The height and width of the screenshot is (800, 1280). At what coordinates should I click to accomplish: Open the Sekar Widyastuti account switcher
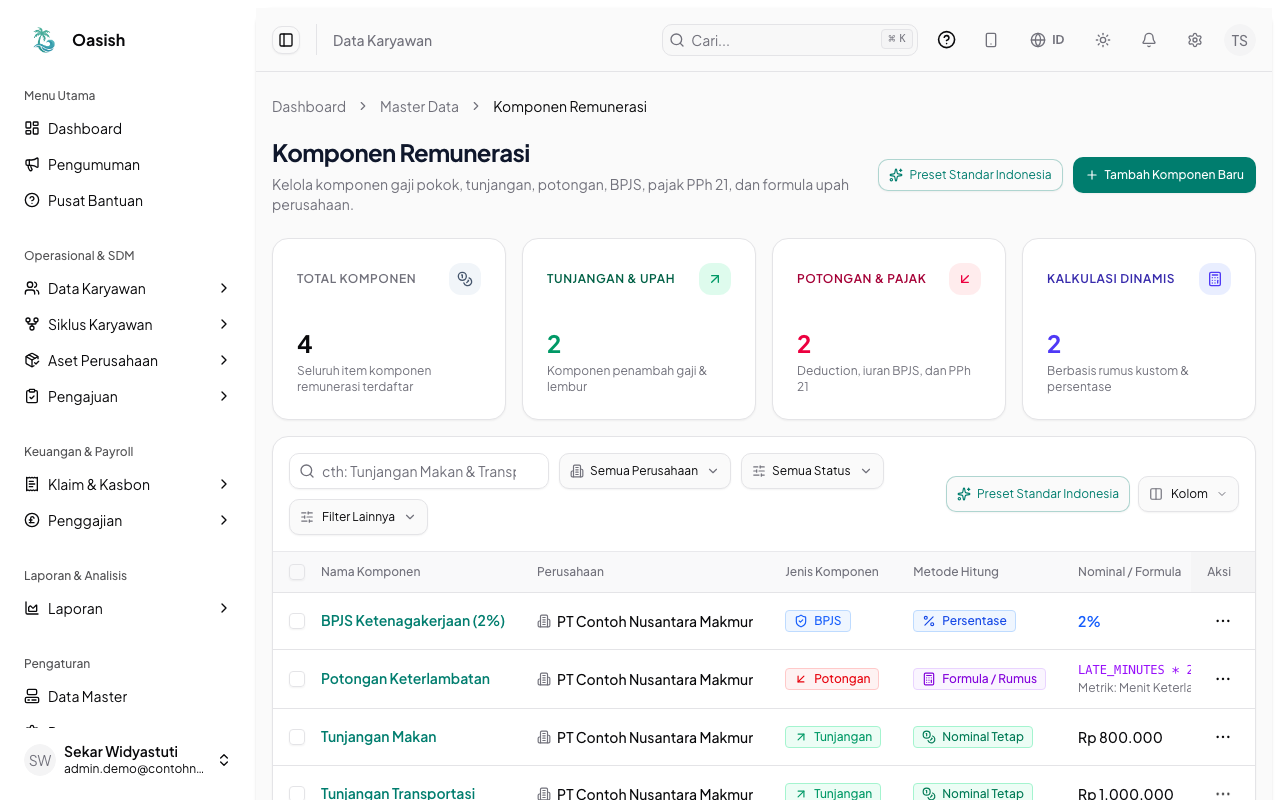click(x=127, y=760)
